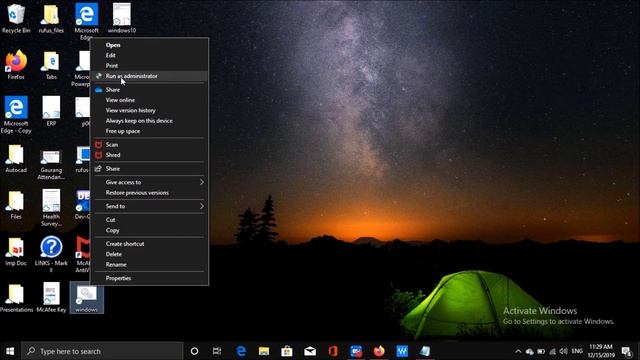The width and height of the screenshot is (640, 360).
Task: Click McAfee Shred in context menu
Action: click(113, 155)
